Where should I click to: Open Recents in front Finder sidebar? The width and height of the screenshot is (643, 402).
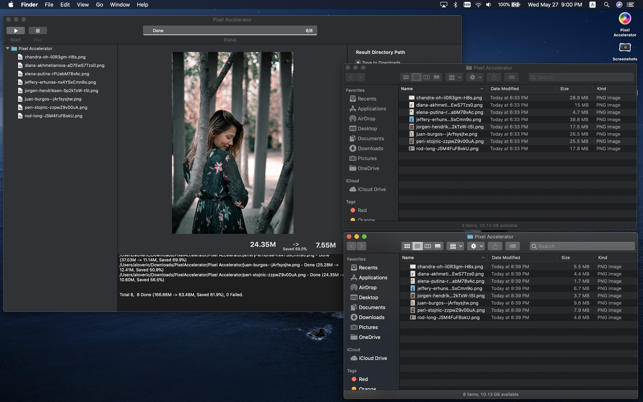point(364,268)
